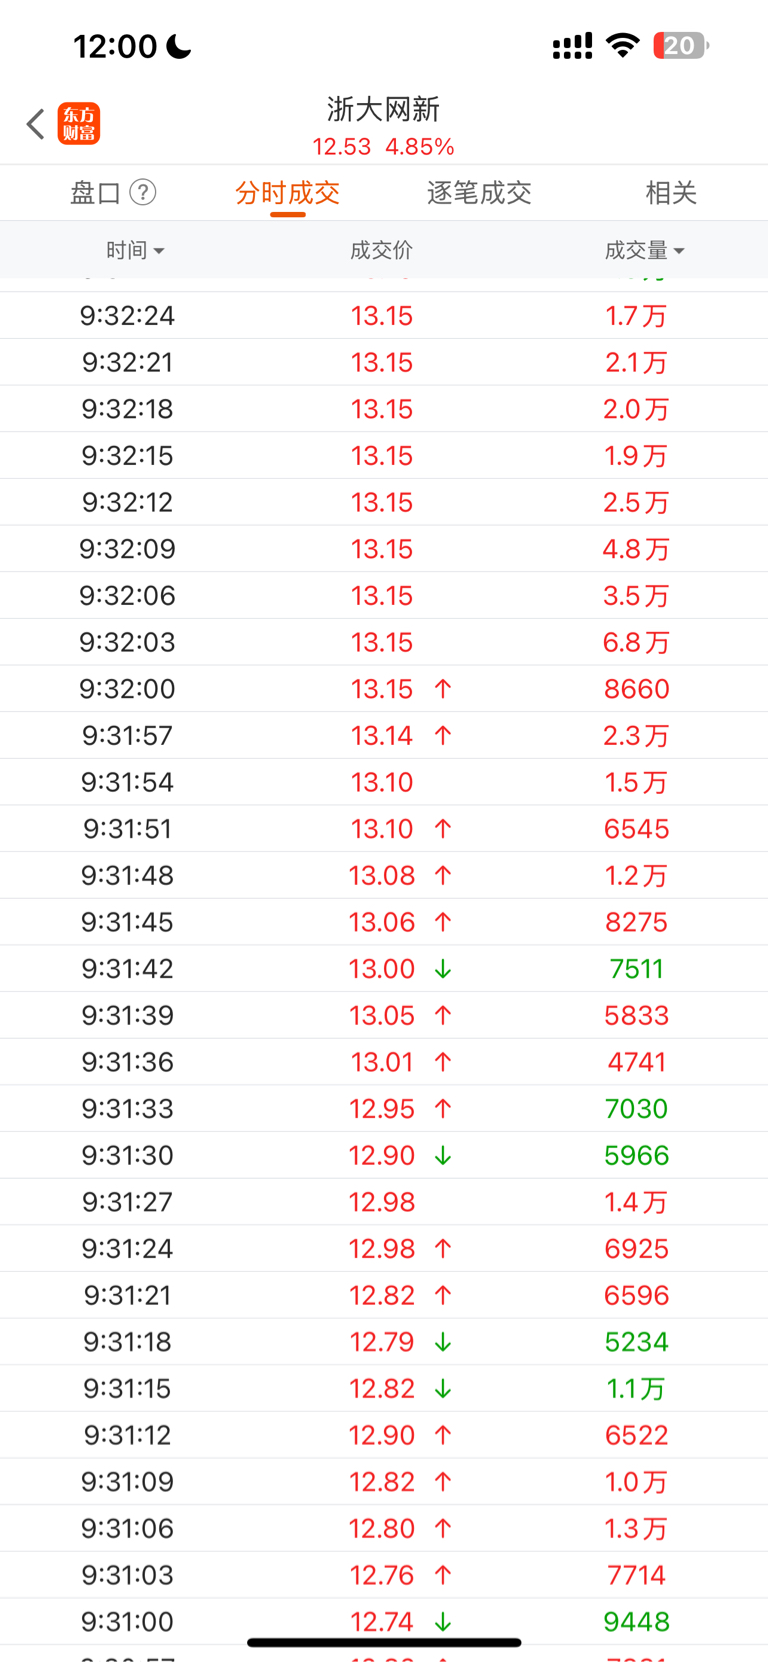Expand the 成交量 sort dropdown

click(x=679, y=251)
